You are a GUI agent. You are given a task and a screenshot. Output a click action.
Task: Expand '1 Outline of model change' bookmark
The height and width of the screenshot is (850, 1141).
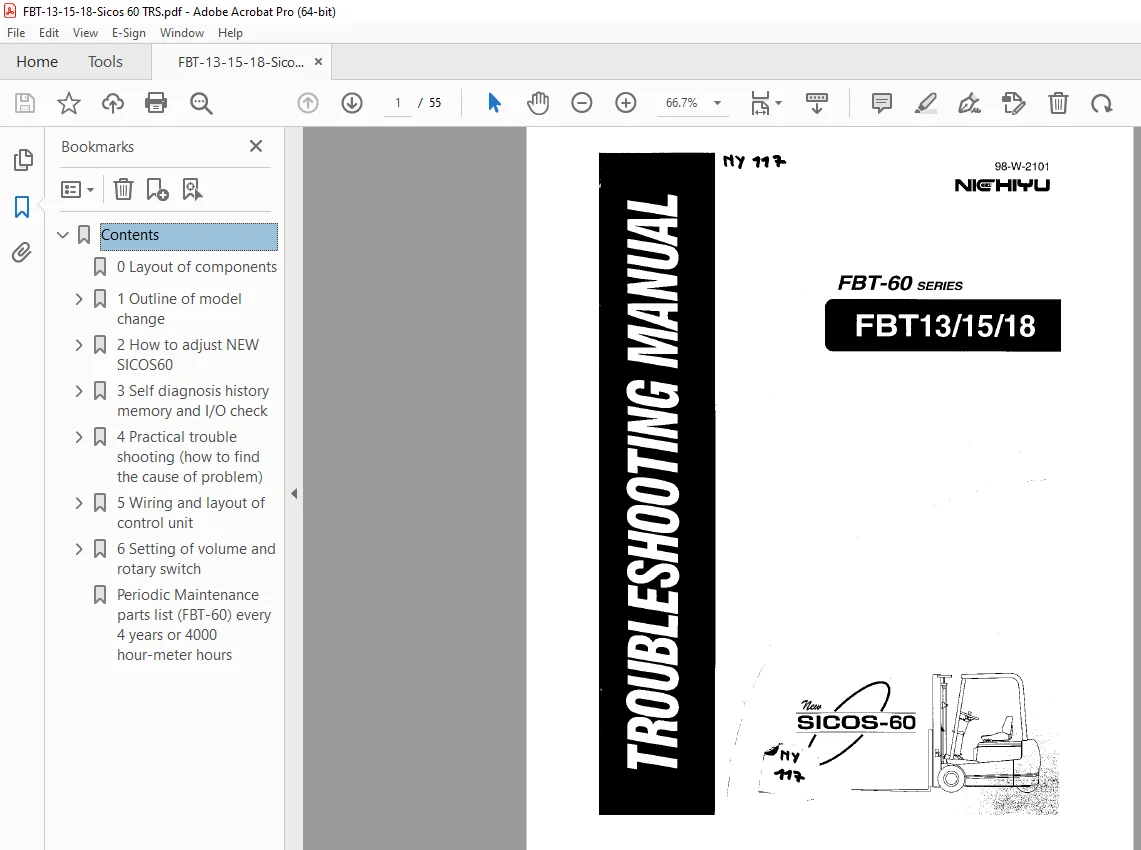pyautogui.click(x=79, y=299)
